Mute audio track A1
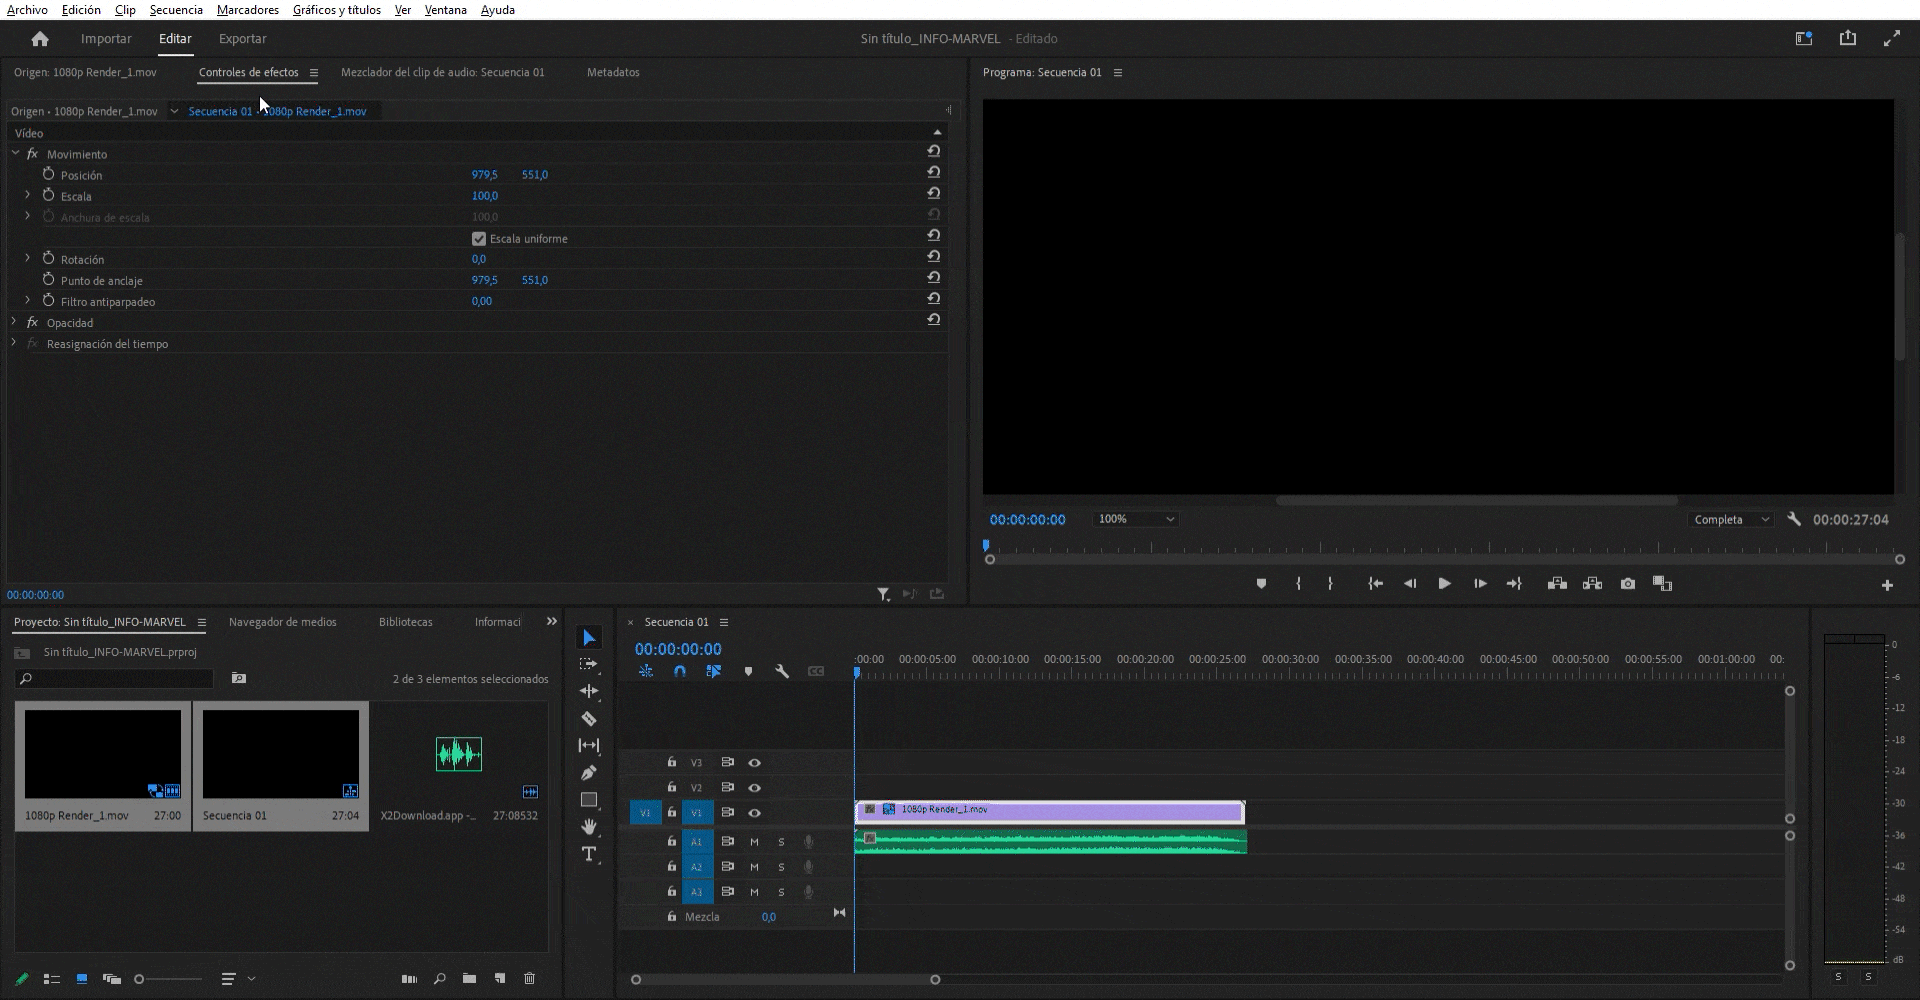Viewport: 1920px width, 1000px height. [754, 842]
